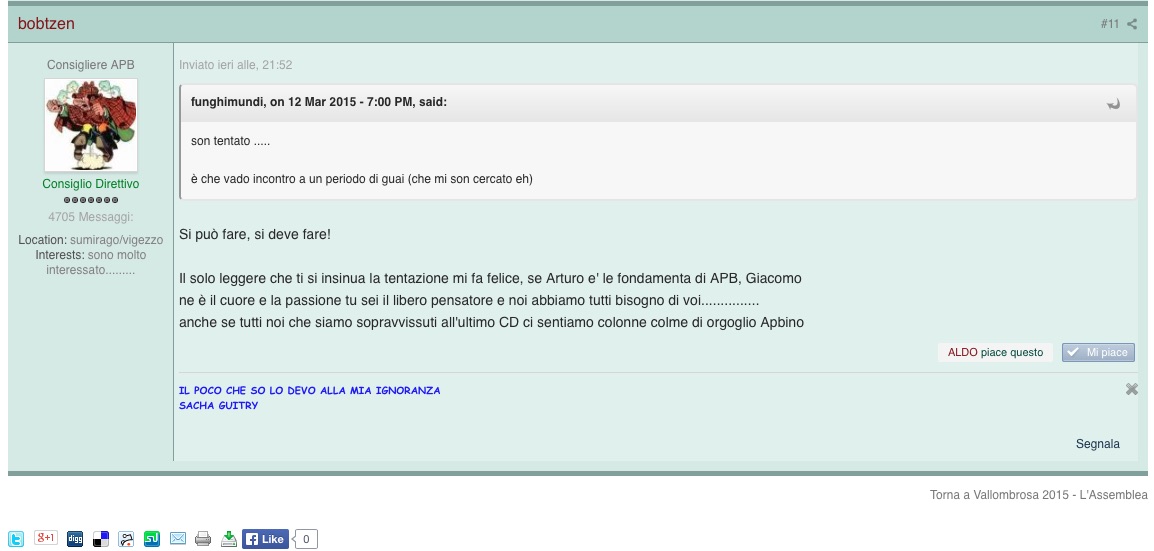The image size is (1154, 551).
Task: Hide the signature with the X icon
Action: coord(1131,389)
